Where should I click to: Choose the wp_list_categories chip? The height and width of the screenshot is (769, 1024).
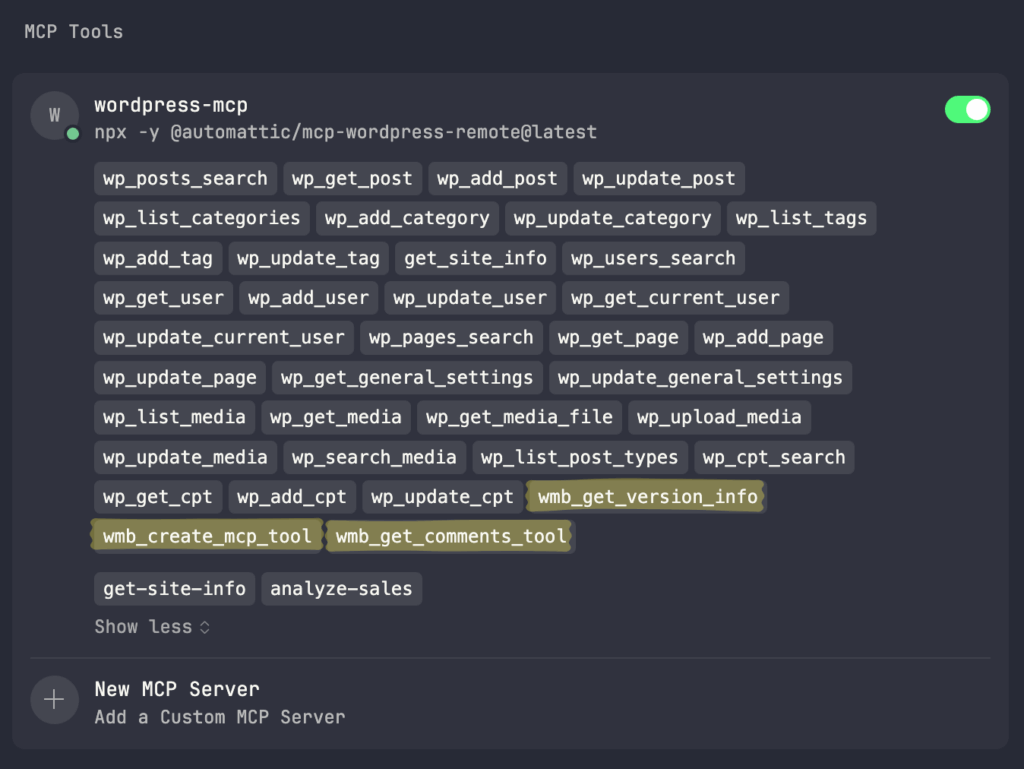tap(202, 218)
